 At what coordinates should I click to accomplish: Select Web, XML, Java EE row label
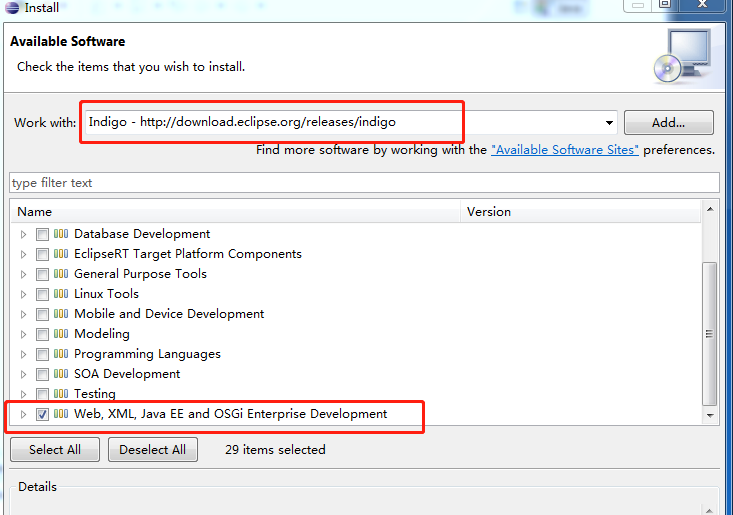[230, 414]
